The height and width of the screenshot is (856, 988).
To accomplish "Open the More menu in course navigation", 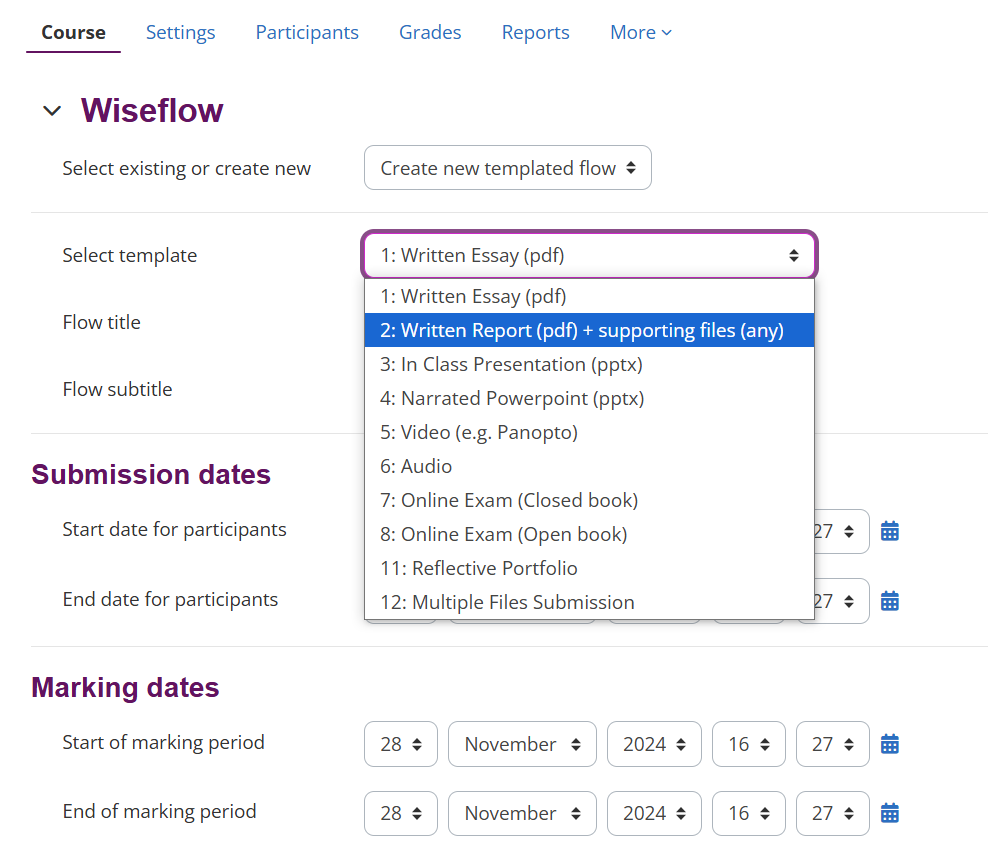I will tap(640, 32).
